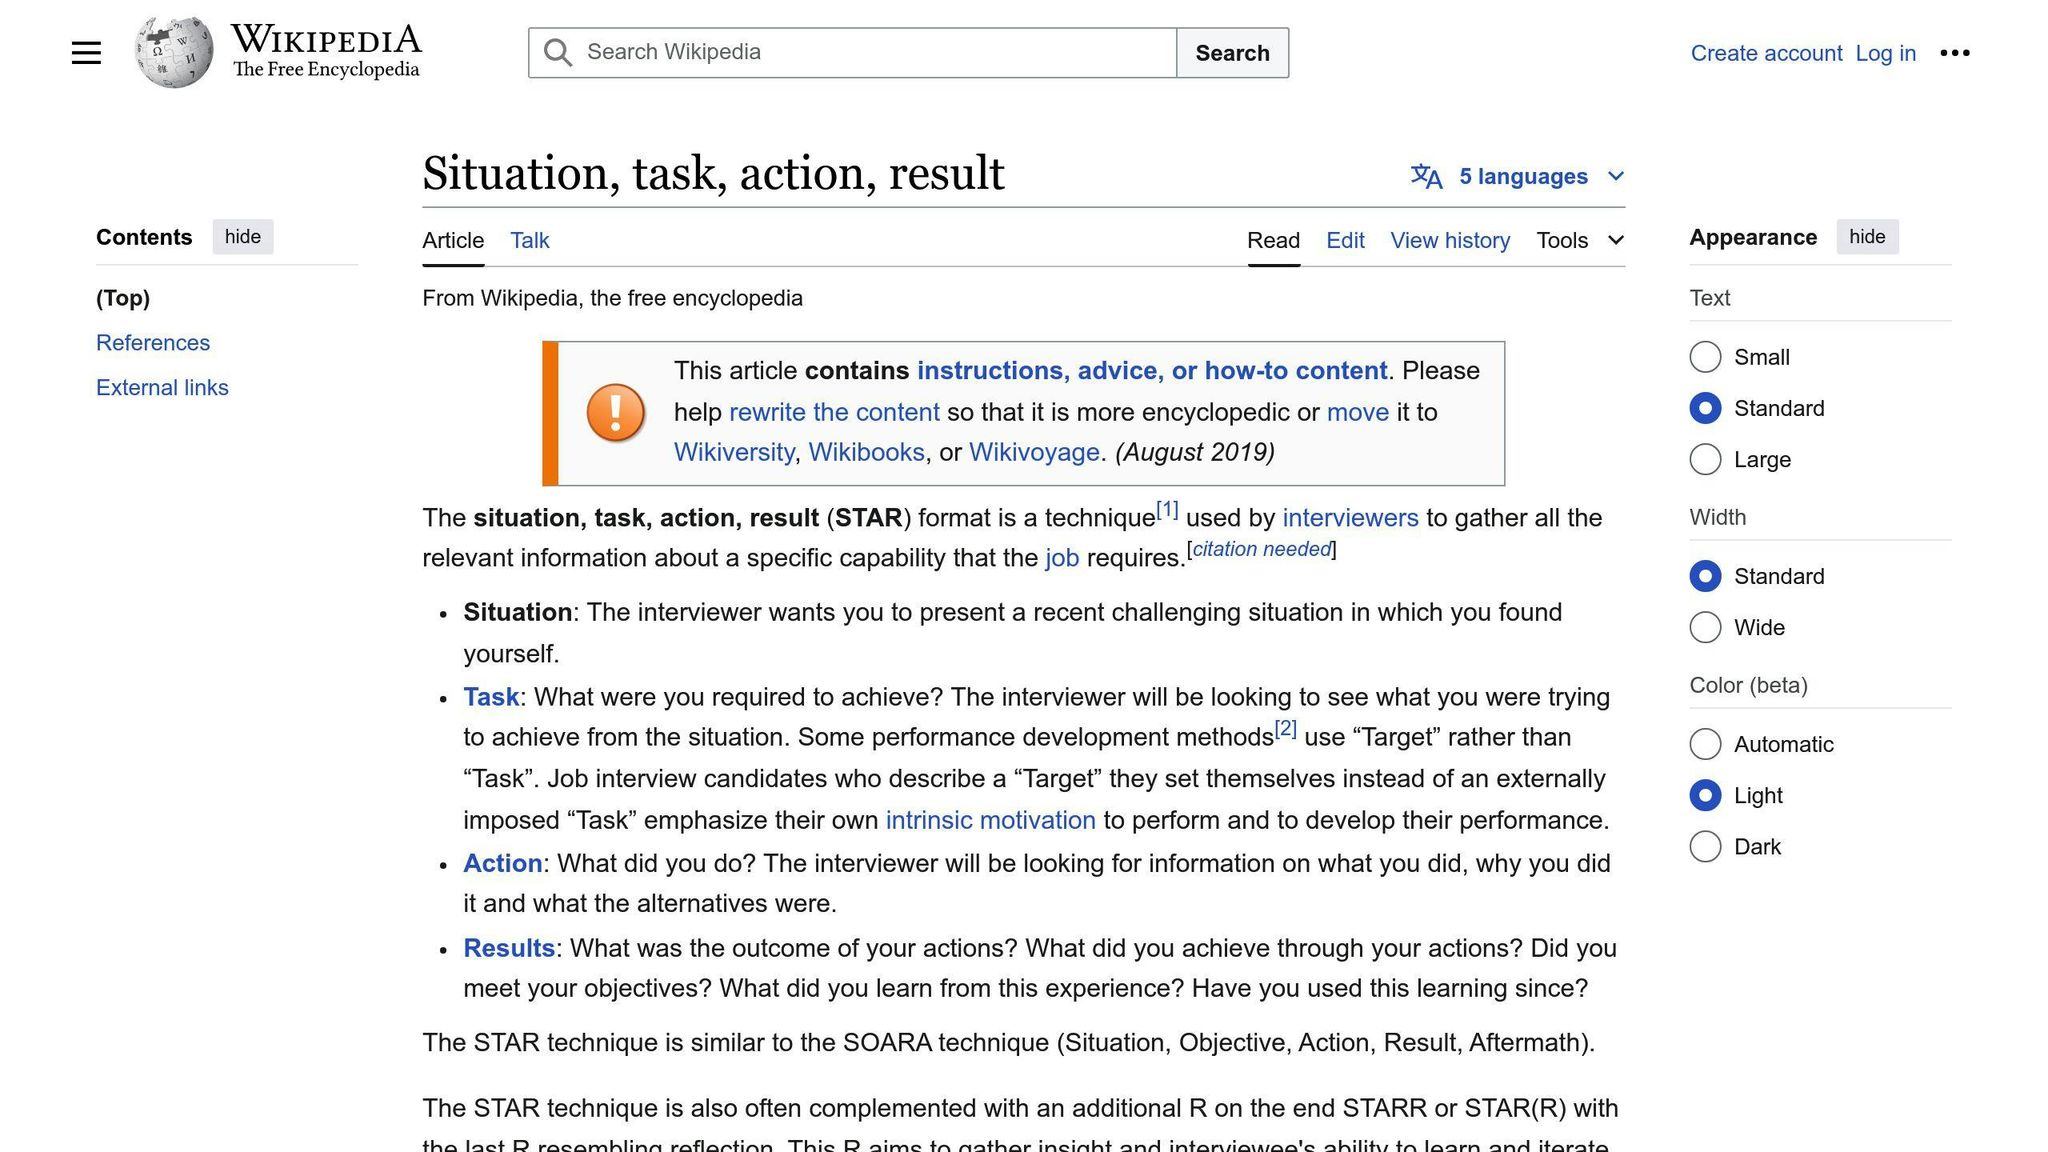The width and height of the screenshot is (2048, 1152).
Task: Open the 'Action' bullet link
Action: pos(503,863)
